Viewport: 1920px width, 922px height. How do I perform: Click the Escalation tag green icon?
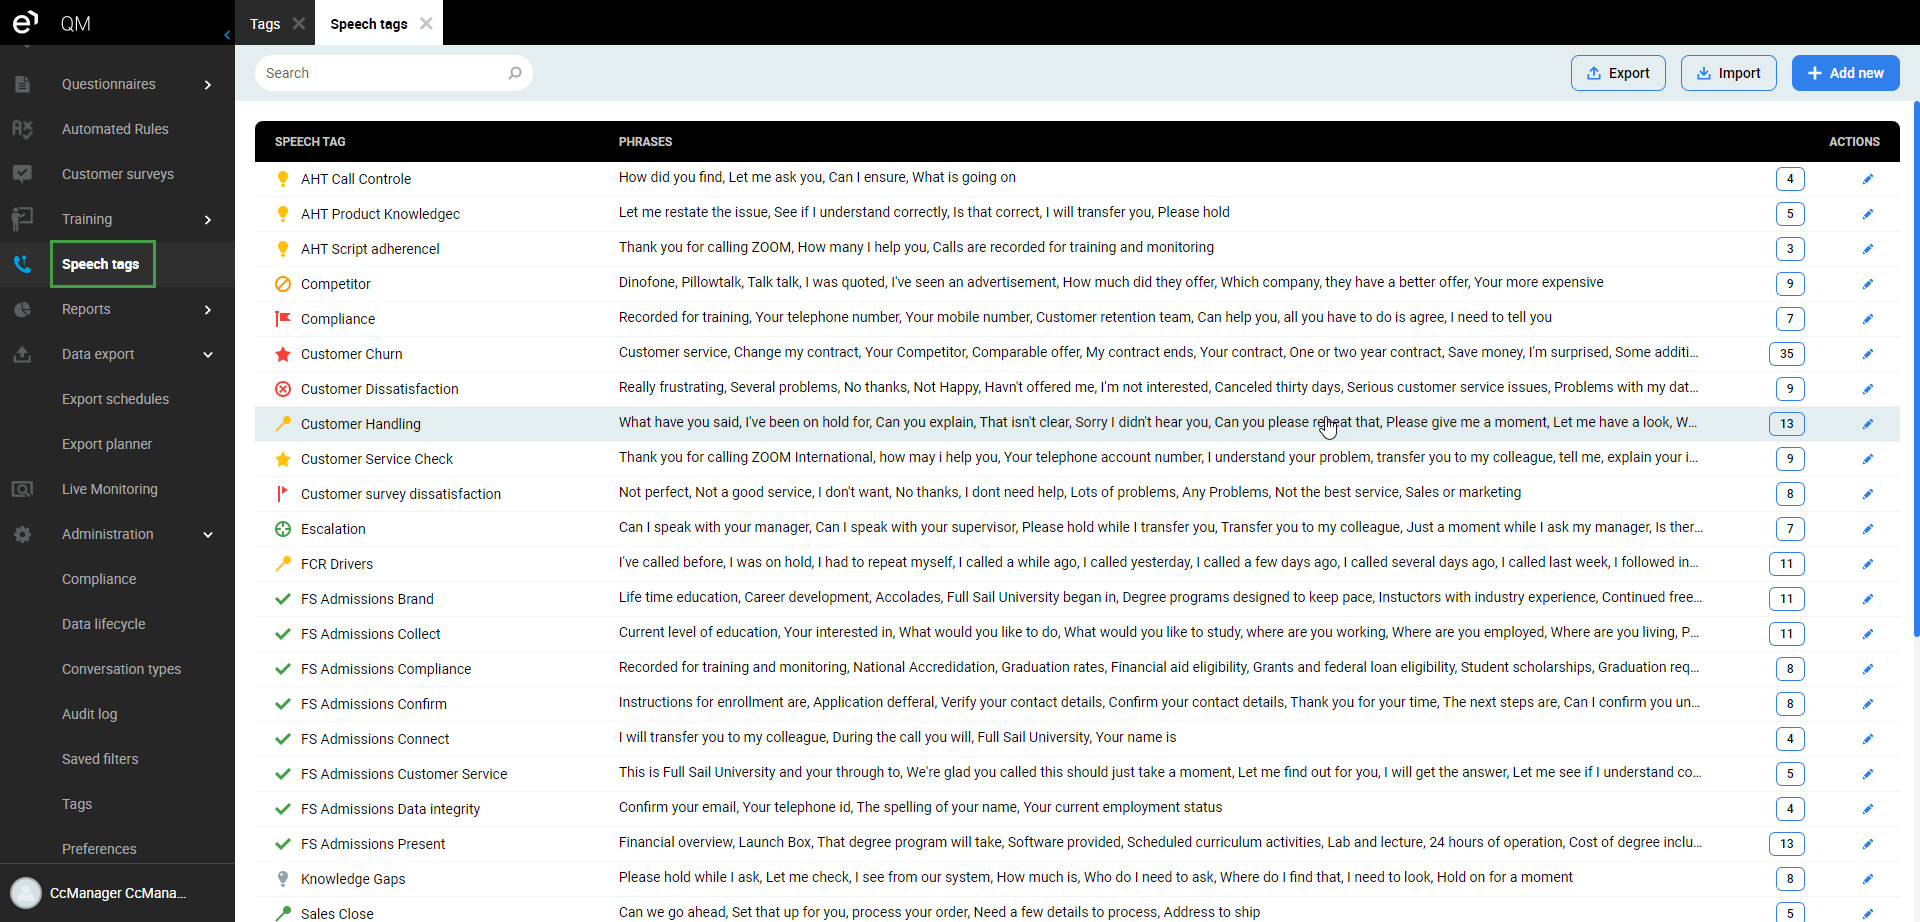click(x=283, y=529)
